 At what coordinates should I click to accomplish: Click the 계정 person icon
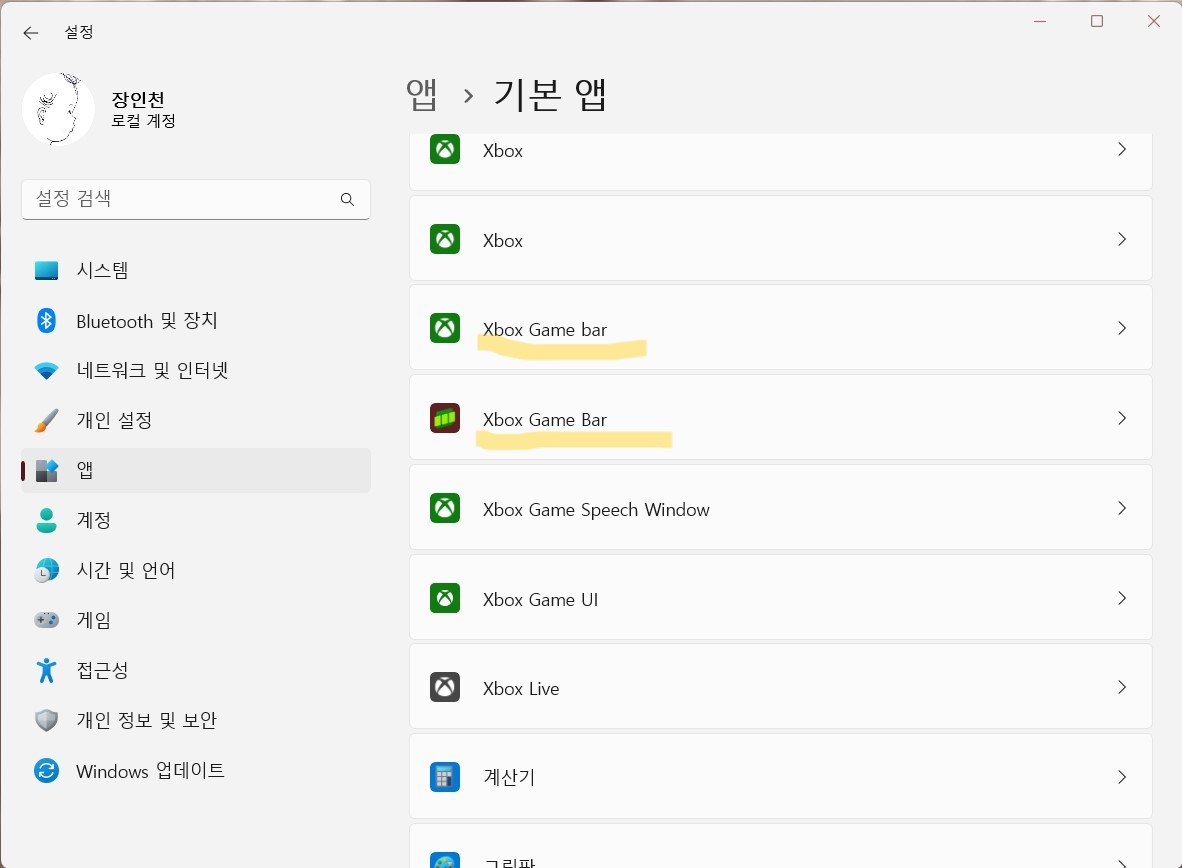[47, 520]
